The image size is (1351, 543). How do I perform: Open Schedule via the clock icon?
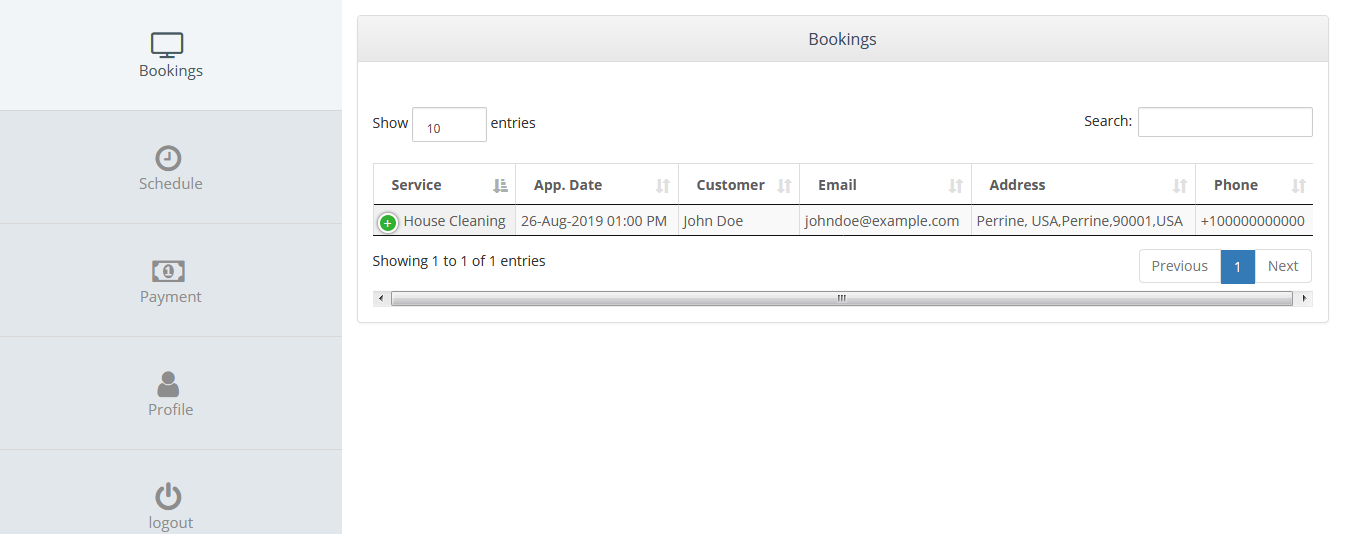click(x=168, y=158)
